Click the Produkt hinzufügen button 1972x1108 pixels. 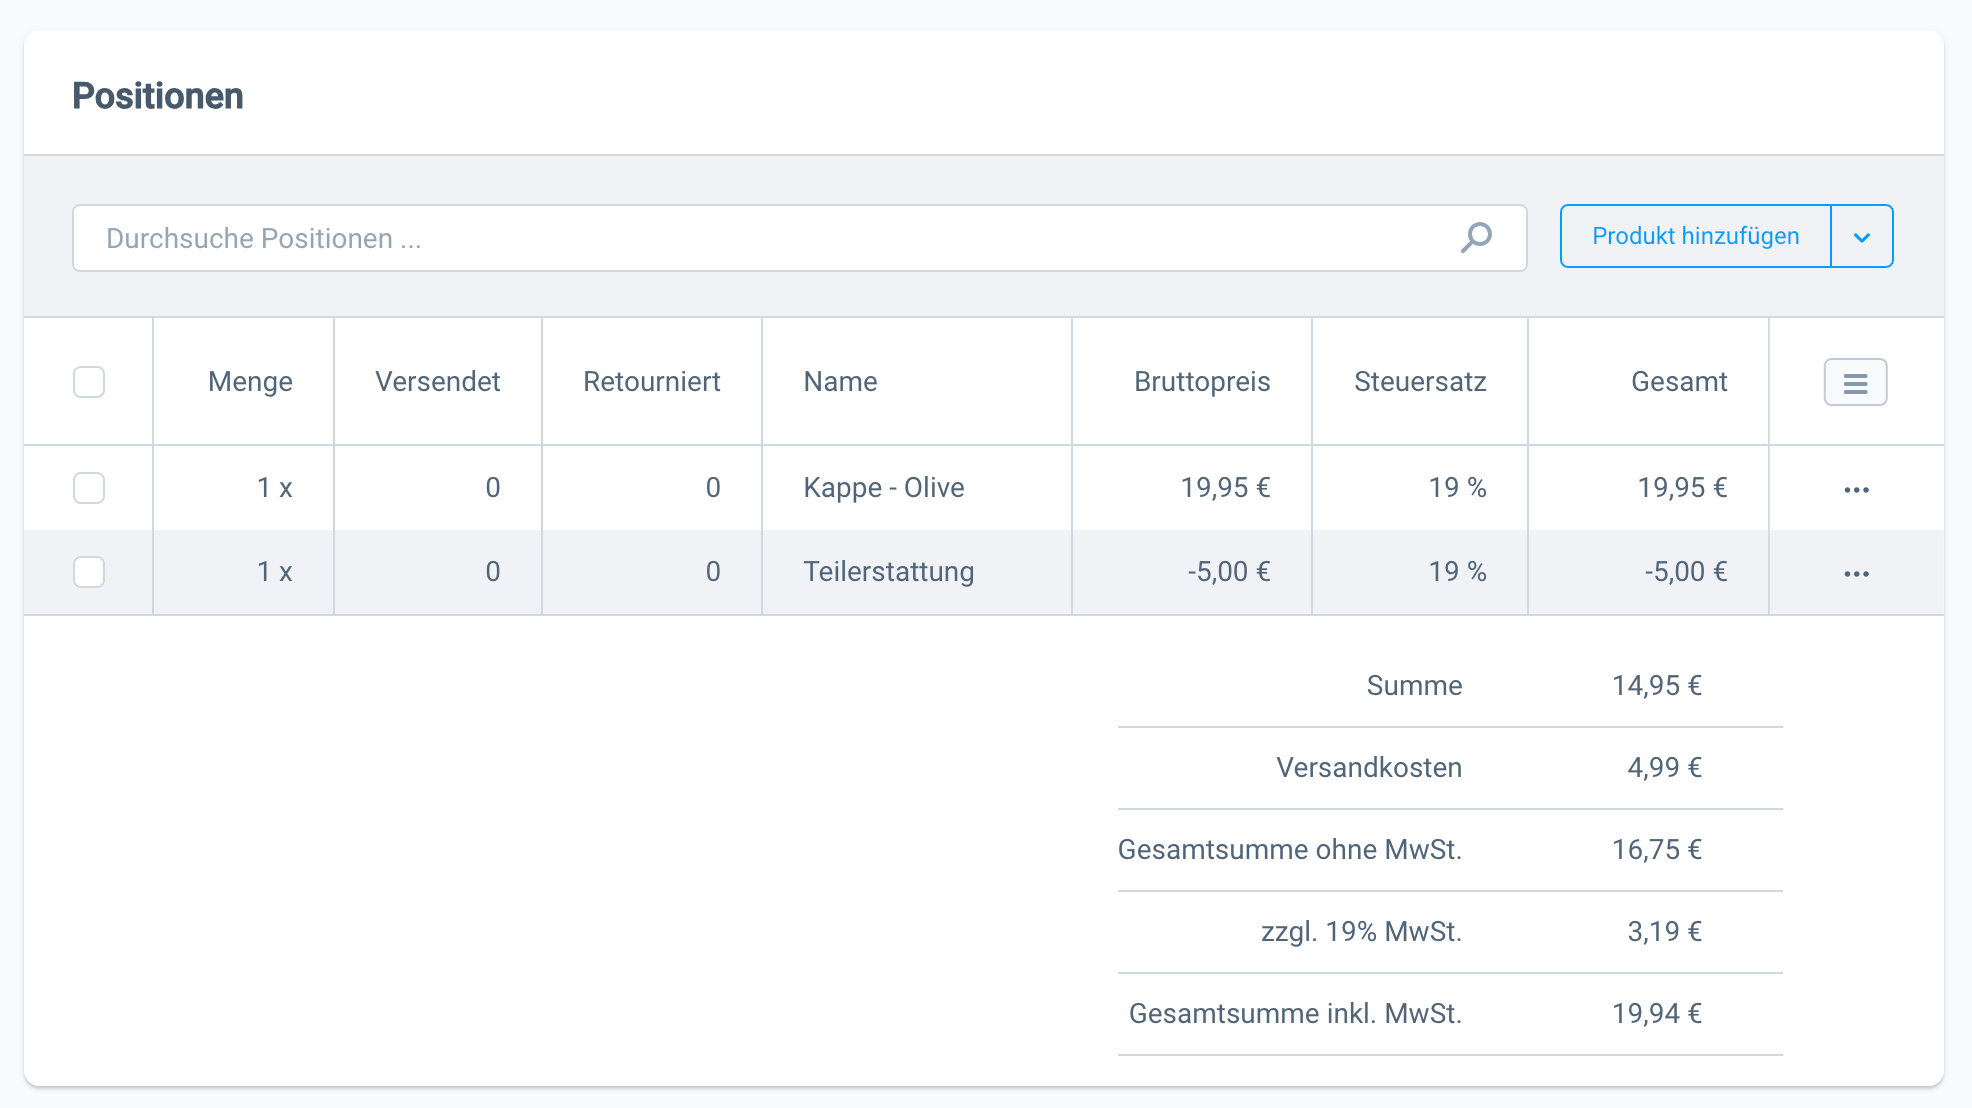tap(1695, 237)
